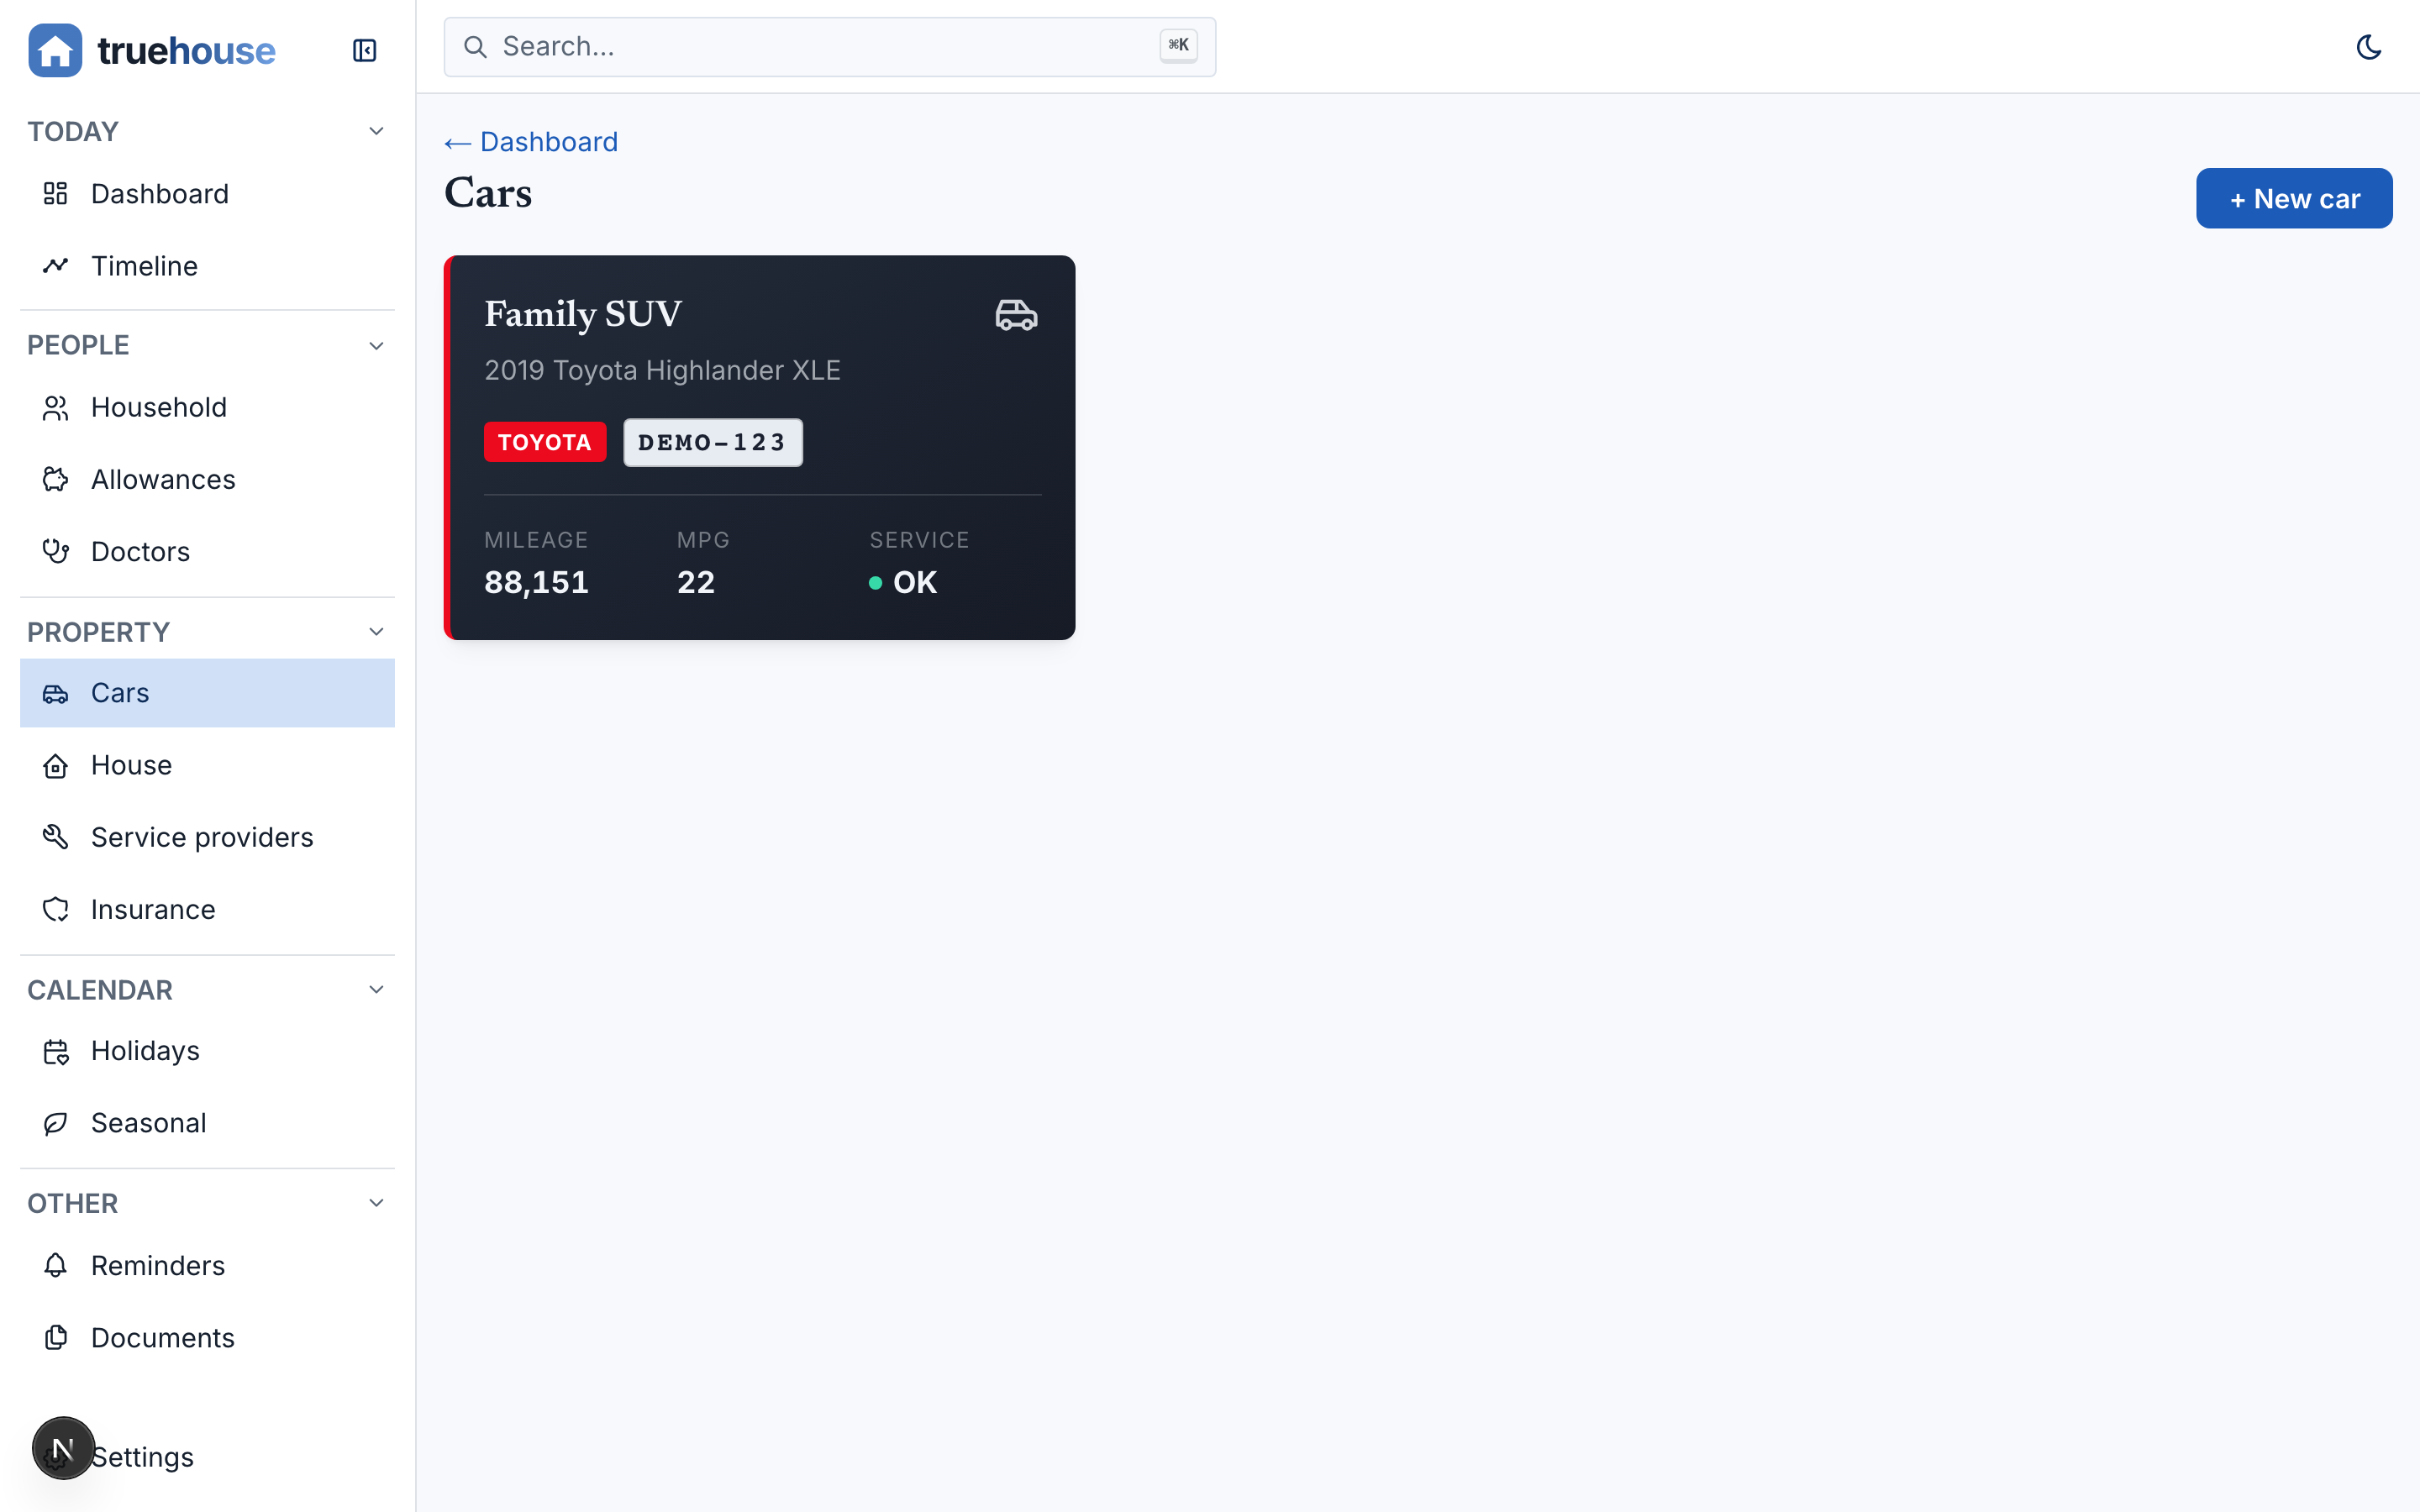Open Allowances piggy bank icon
The width and height of the screenshot is (2420, 1512).
click(56, 479)
